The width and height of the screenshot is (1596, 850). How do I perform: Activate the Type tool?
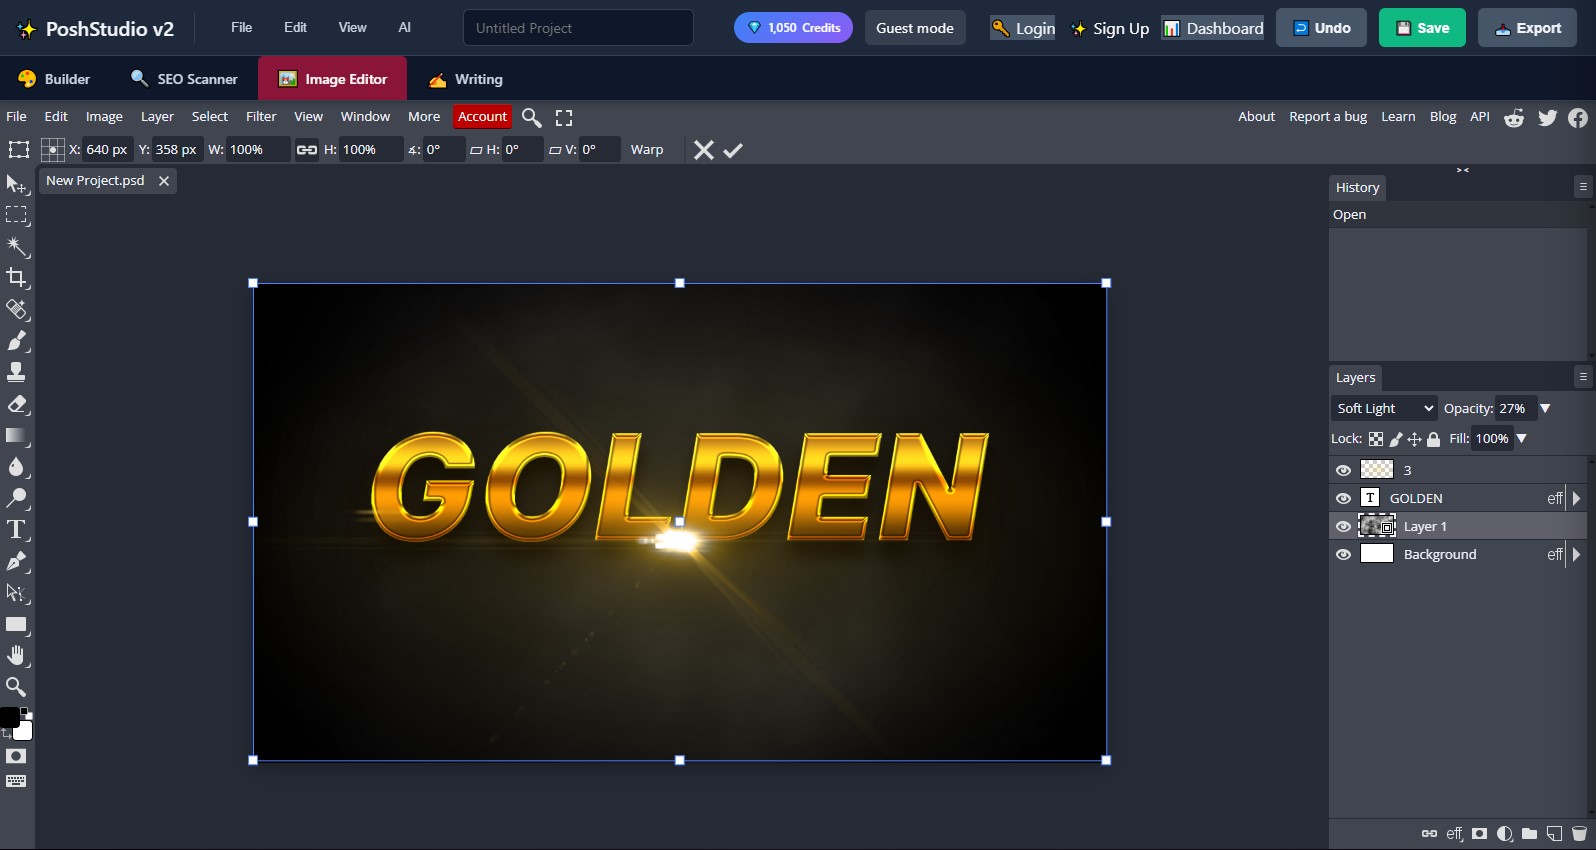17,530
